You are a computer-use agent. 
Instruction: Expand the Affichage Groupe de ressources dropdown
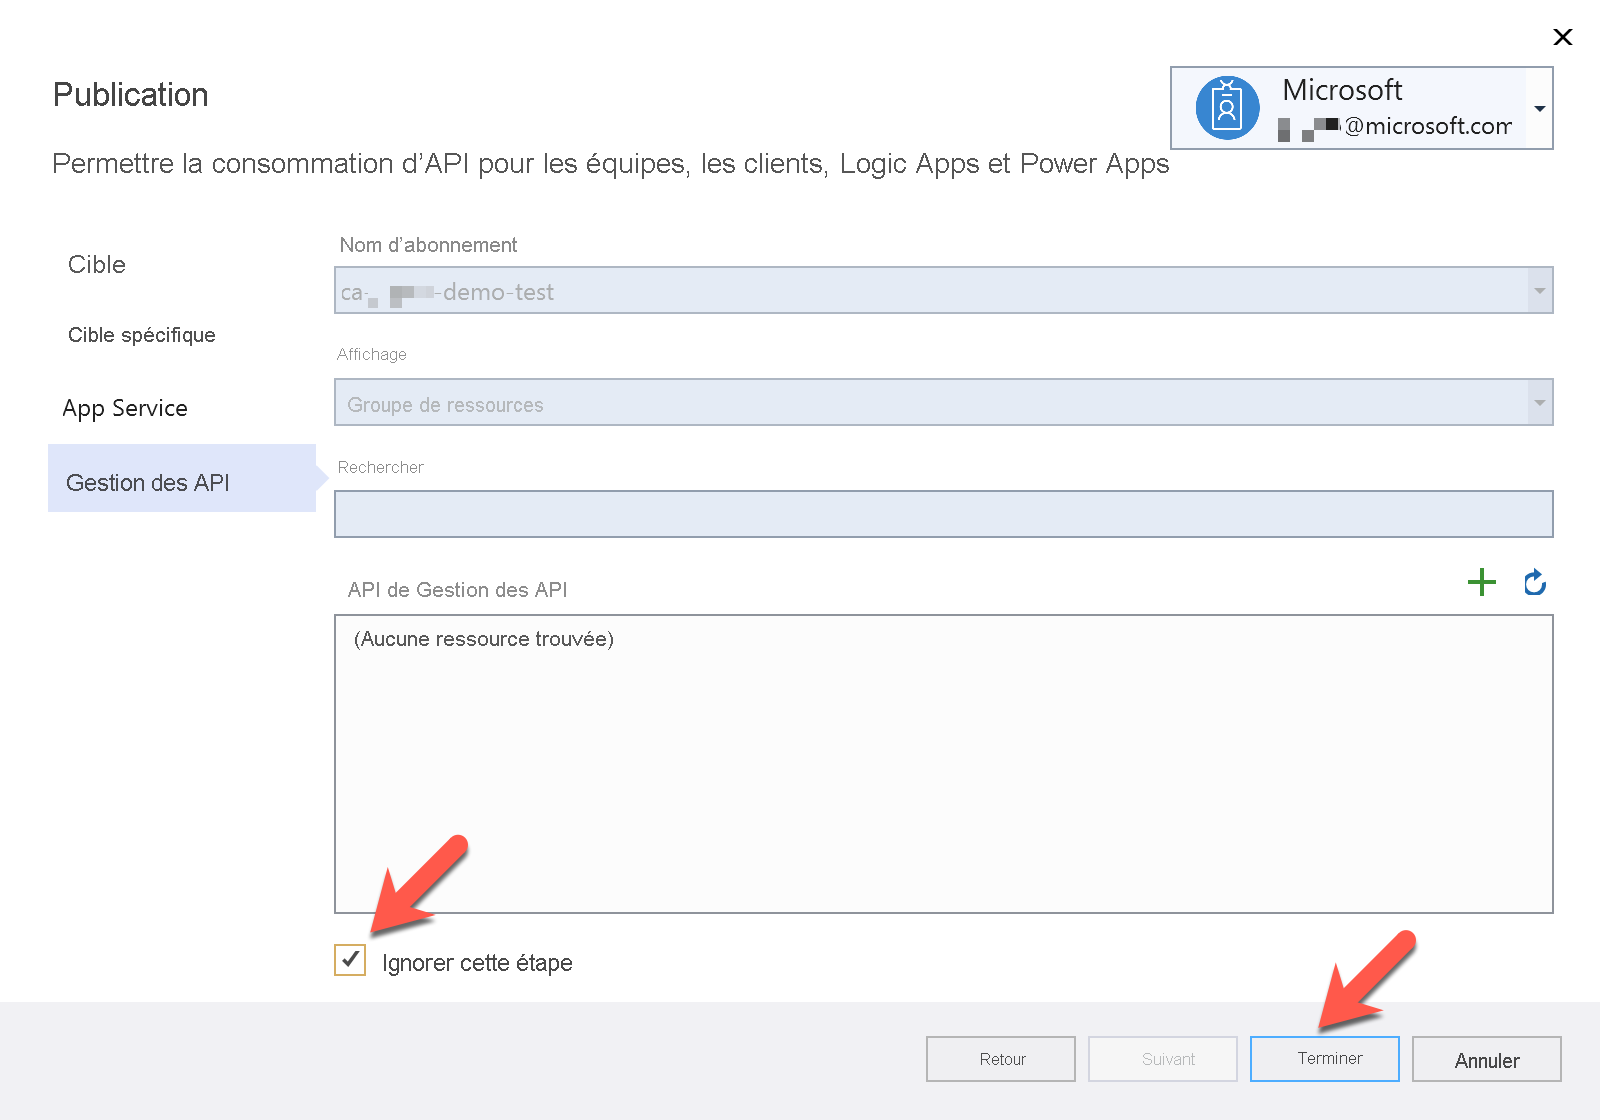(1540, 403)
